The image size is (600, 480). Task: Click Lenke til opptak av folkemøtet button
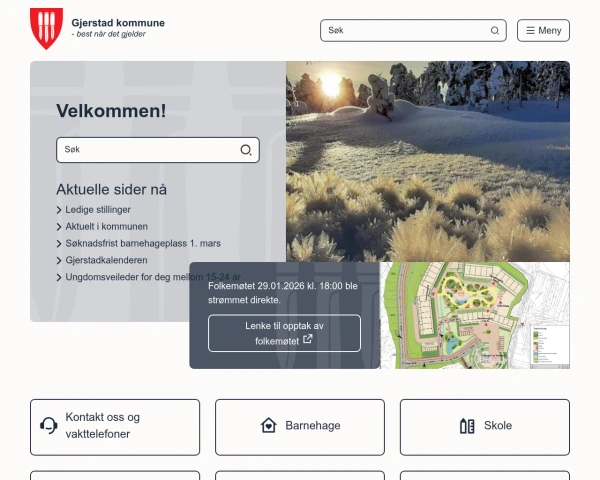[x=284, y=333]
